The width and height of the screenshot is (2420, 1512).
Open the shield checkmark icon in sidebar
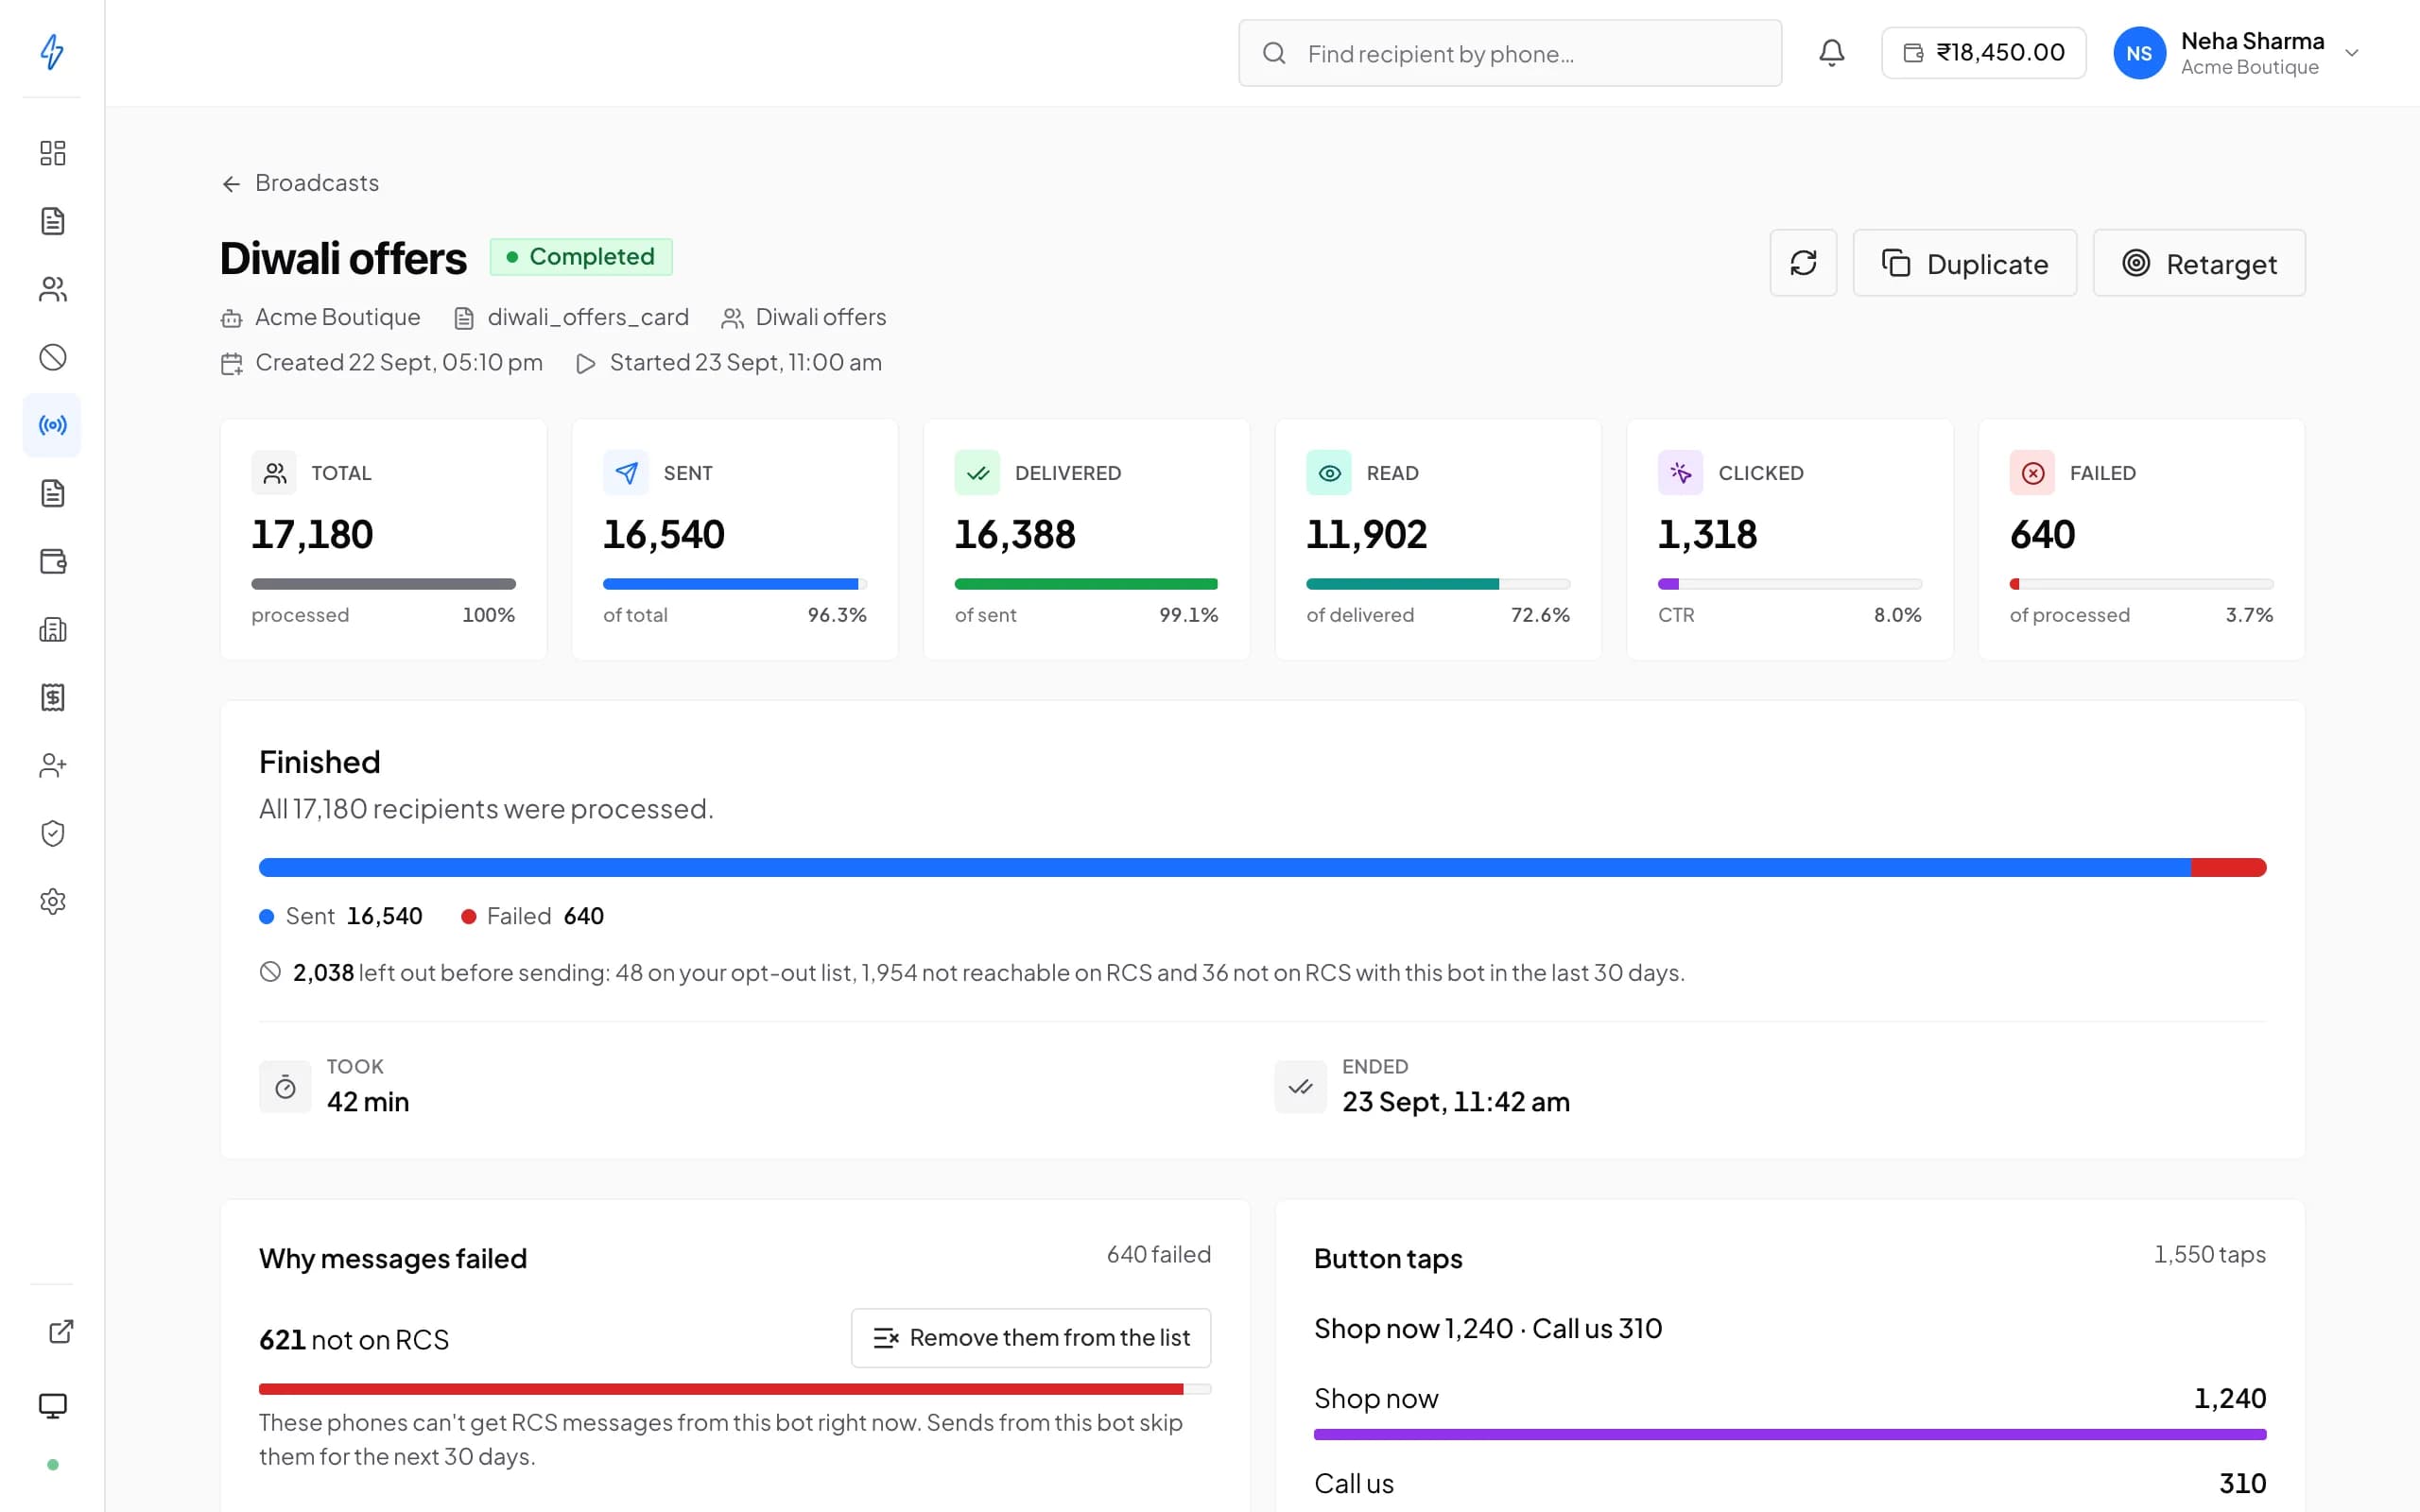(x=52, y=833)
